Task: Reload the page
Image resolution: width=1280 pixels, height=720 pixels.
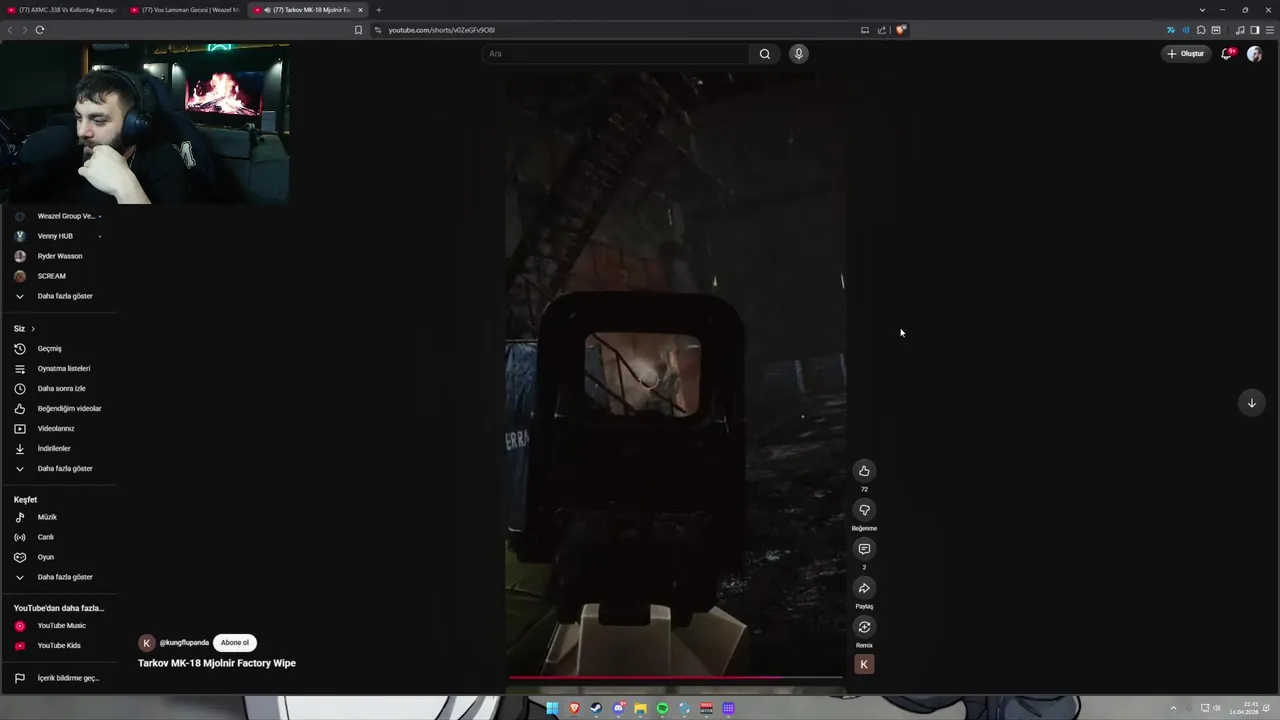Action: point(40,30)
